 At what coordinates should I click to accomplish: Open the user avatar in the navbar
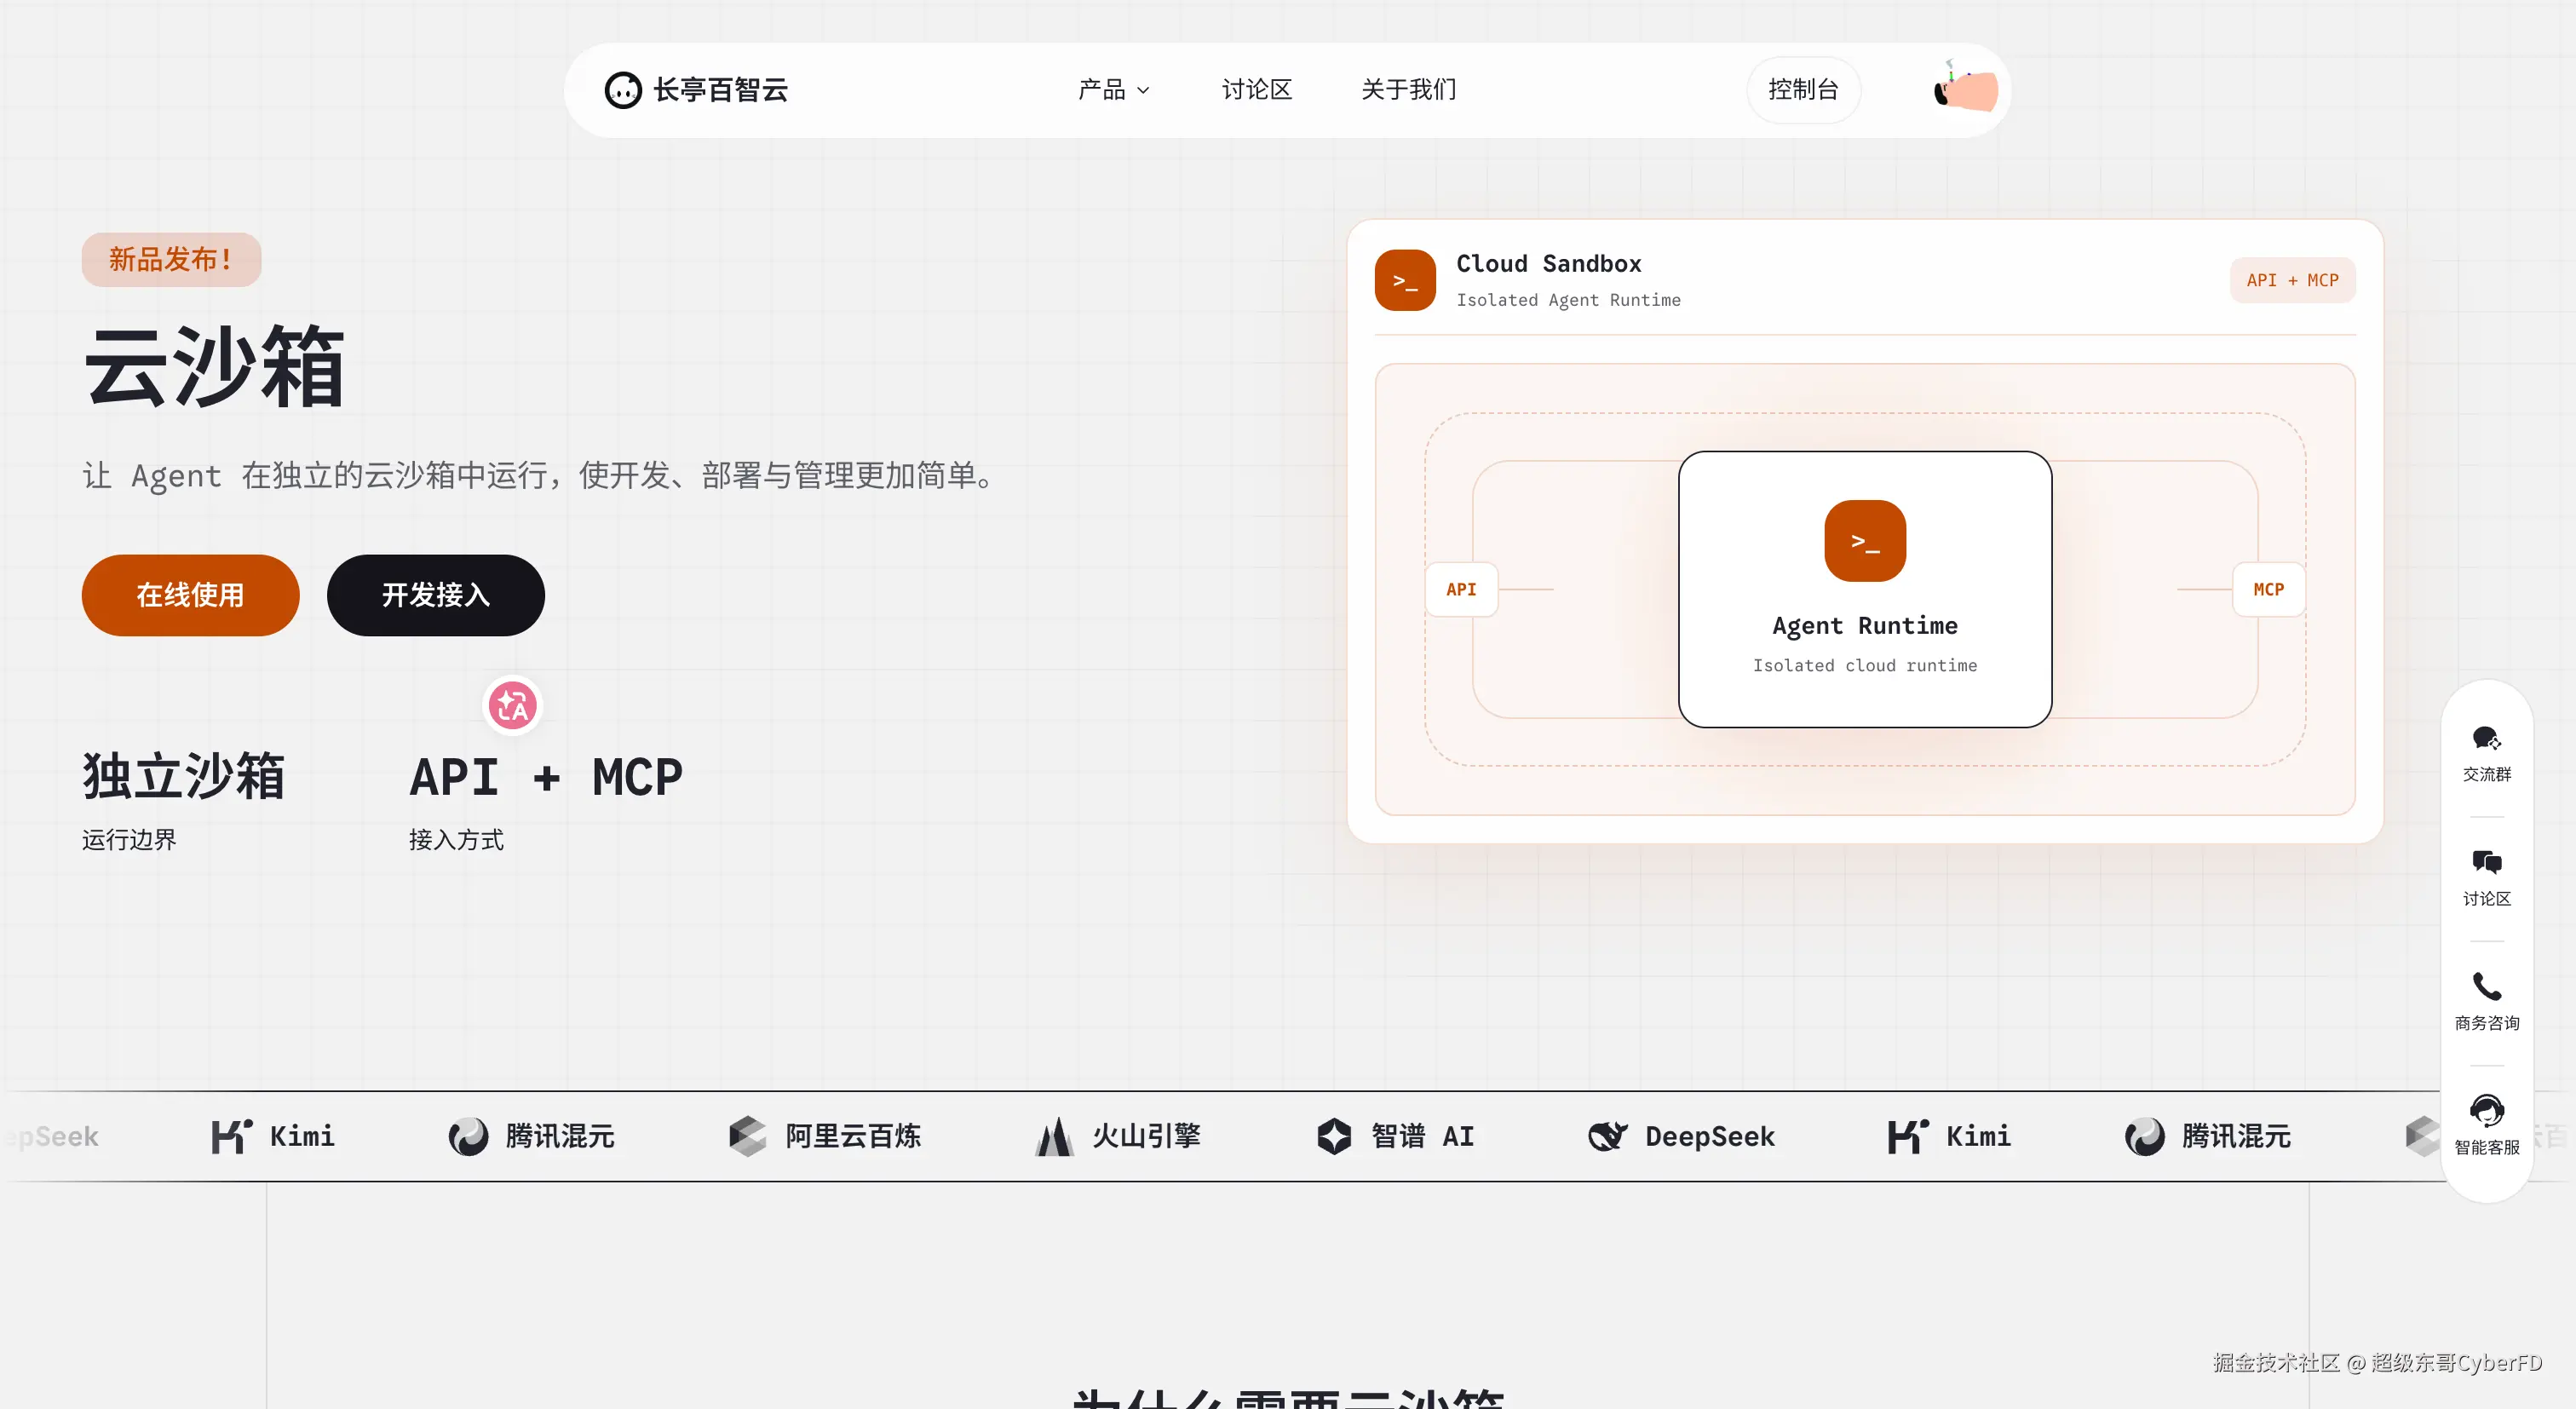pos(1966,88)
